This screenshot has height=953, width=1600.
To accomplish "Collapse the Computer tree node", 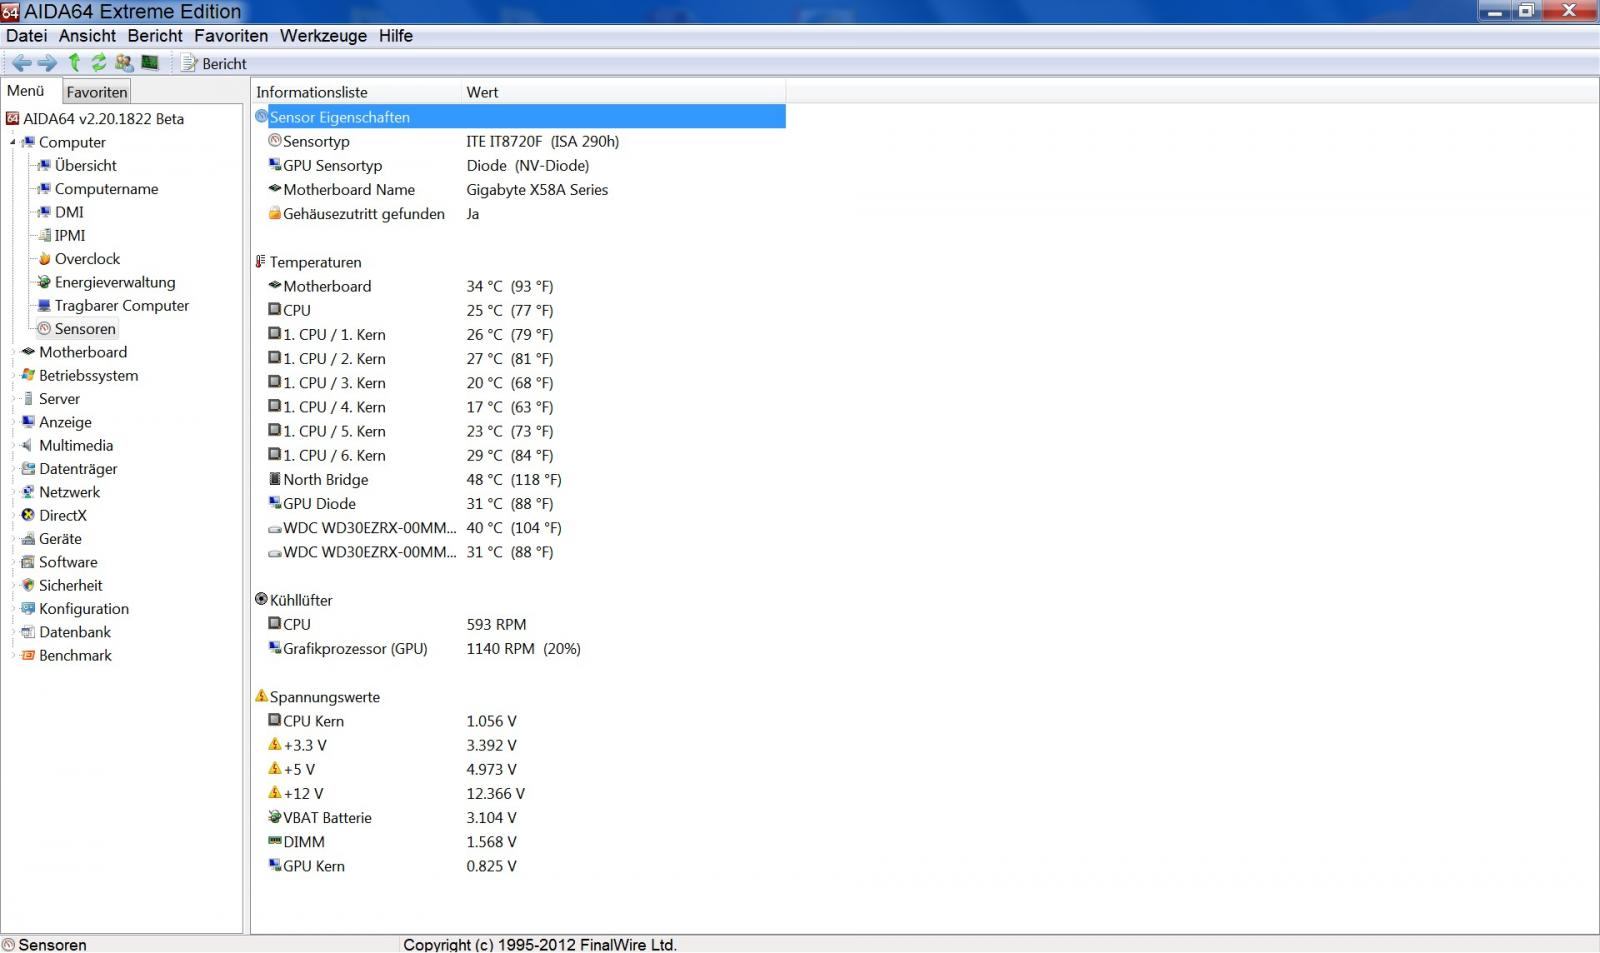I will (x=13, y=142).
